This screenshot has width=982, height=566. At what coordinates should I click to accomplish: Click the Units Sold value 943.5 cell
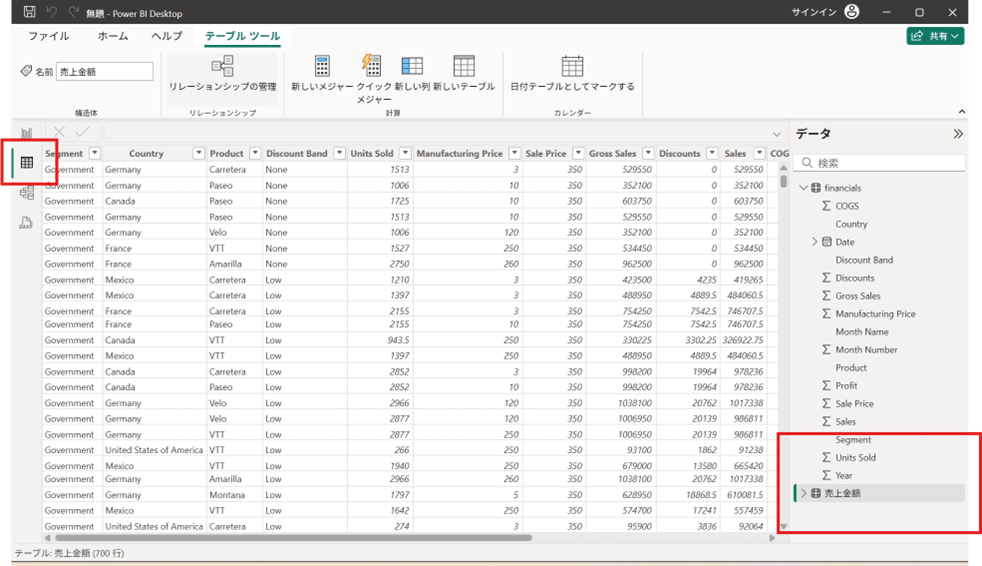379,340
